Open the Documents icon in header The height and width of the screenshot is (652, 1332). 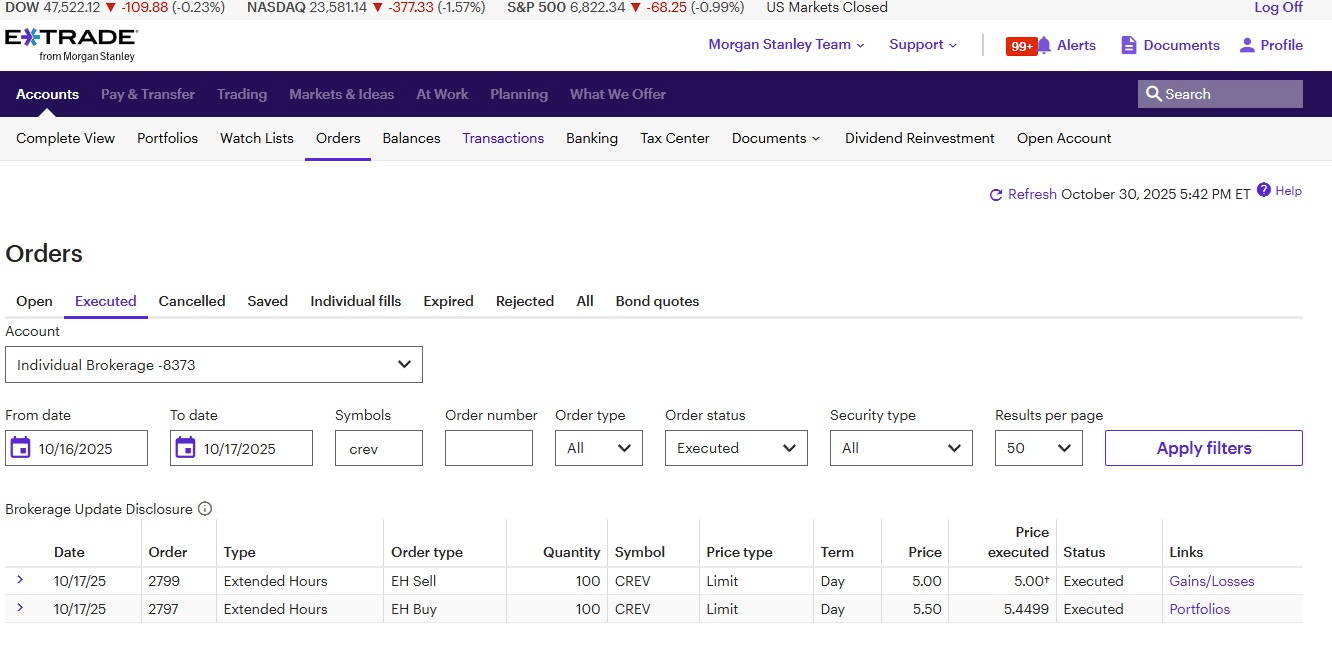1129,45
